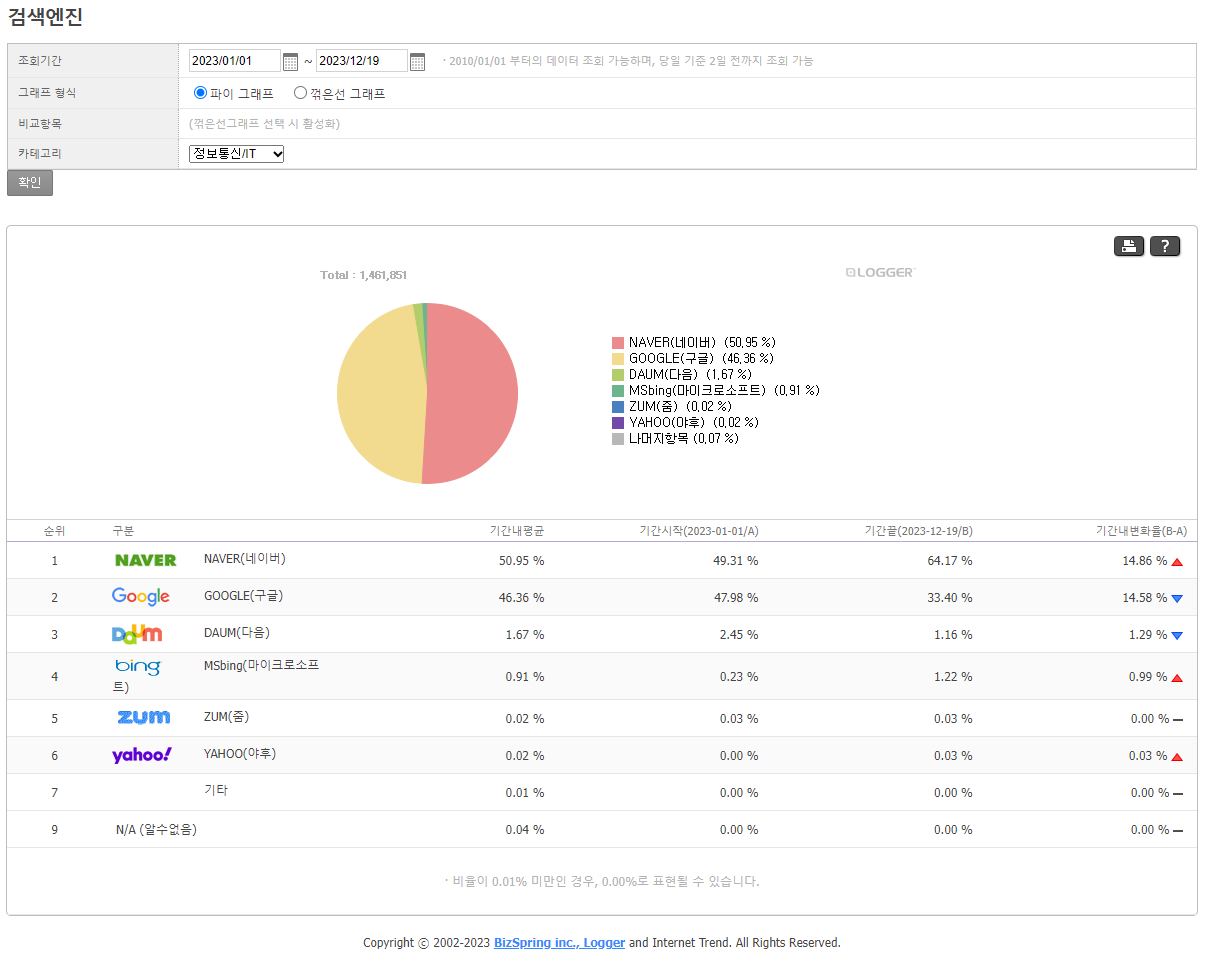Click the DAUM(다음) name in table
Viewport: 1206px width, 954px height.
pos(237,632)
